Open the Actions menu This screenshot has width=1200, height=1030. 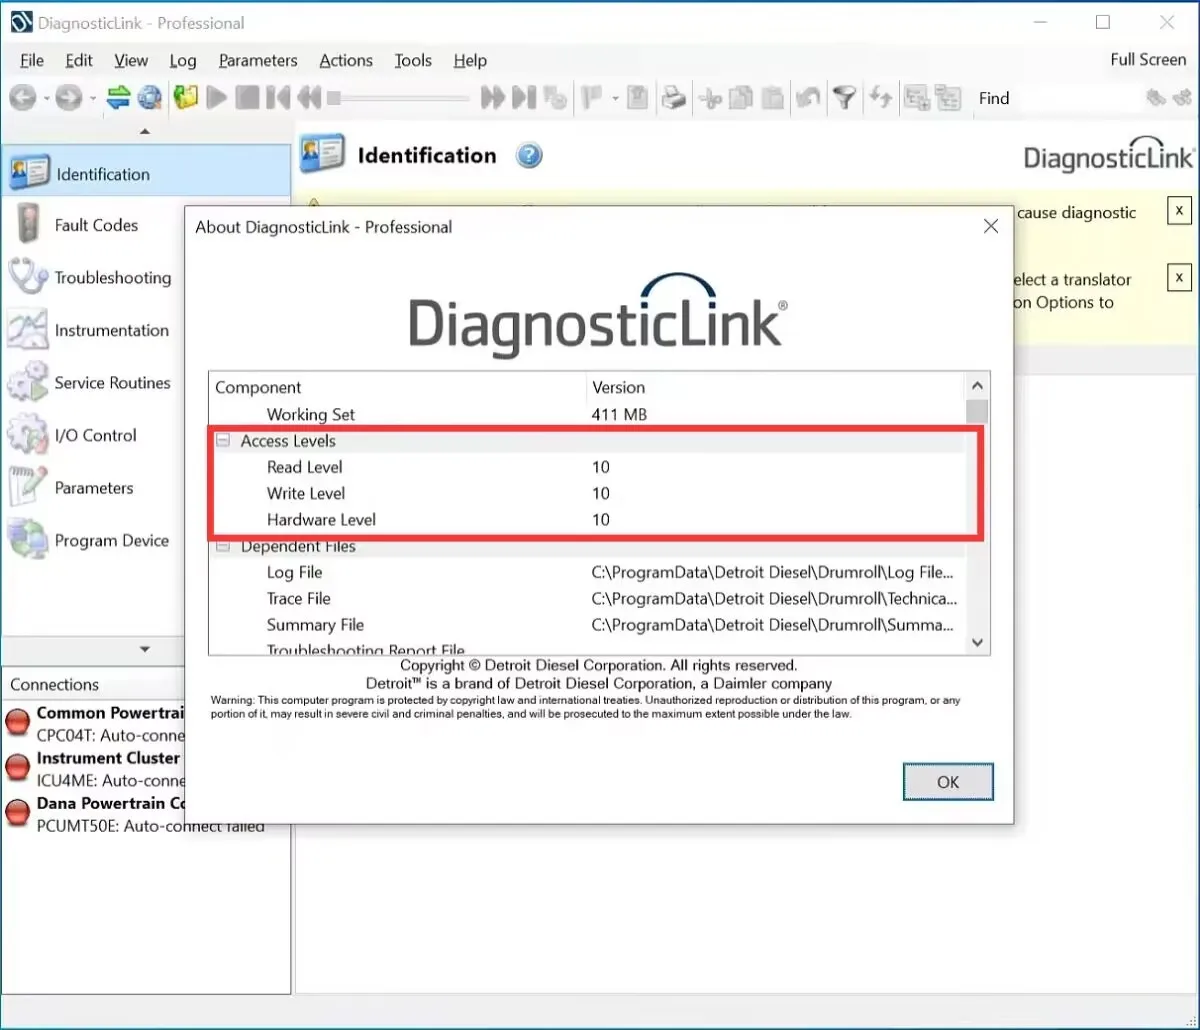[x=346, y=60]
